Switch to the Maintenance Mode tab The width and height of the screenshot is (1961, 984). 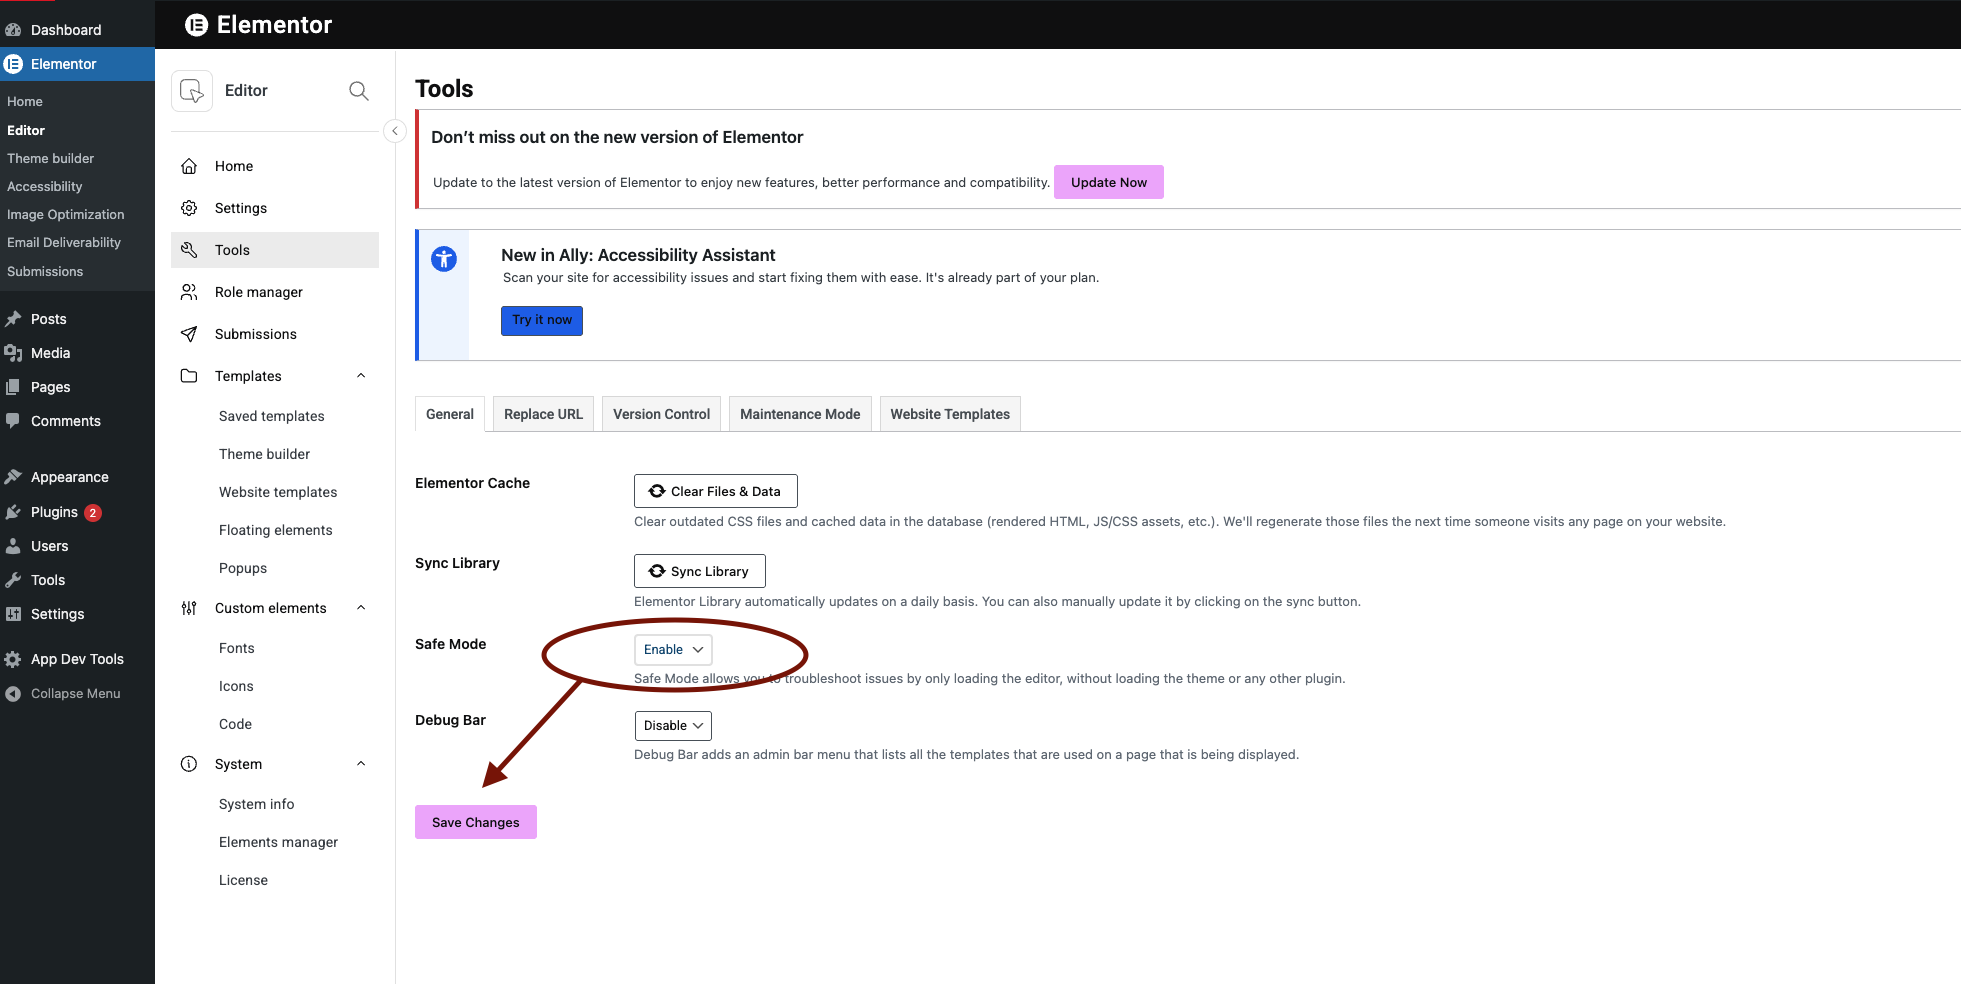800,414
